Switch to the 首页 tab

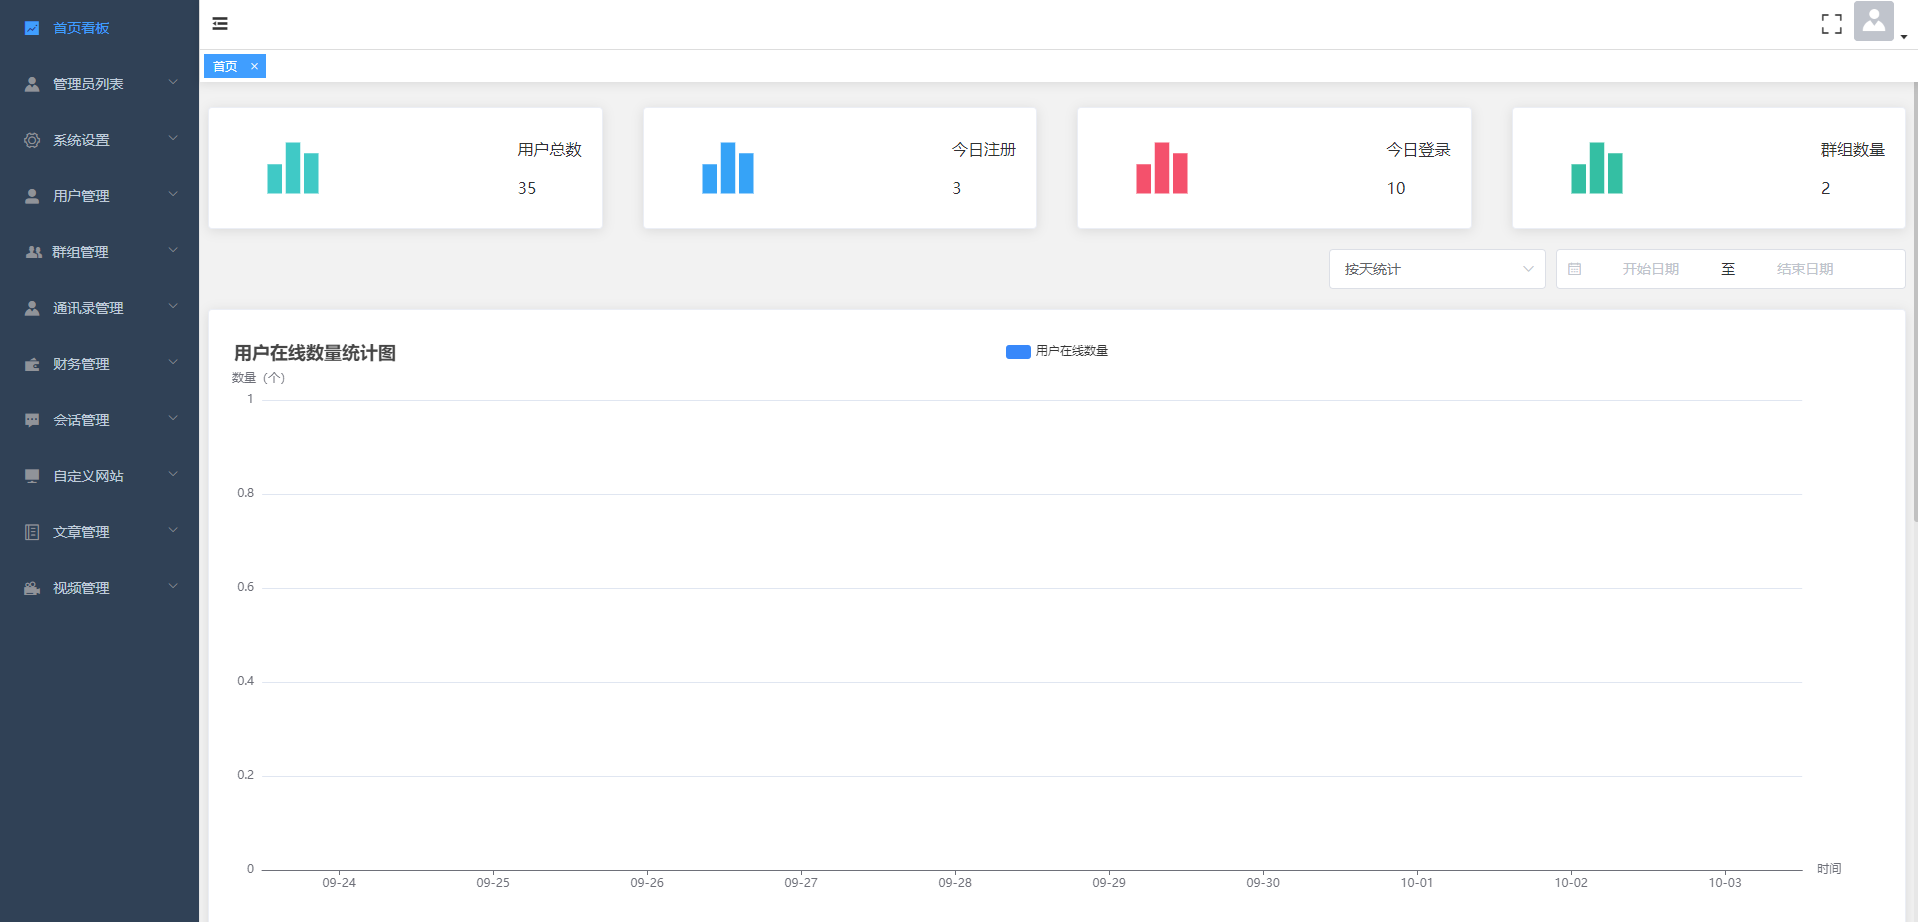pos(226,66)
